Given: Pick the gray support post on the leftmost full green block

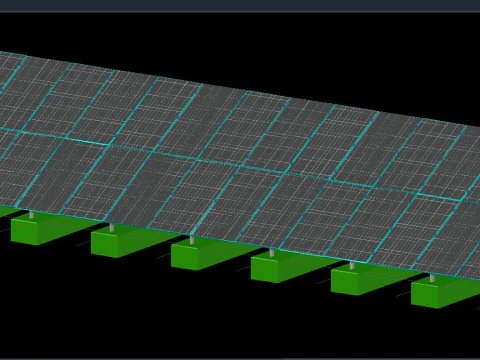Looking at the screenshot, I should tap(31, 214).
